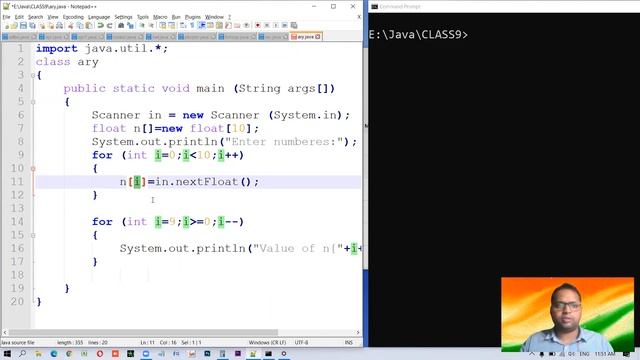Screen dimensions: 640x360
Task: Open the Edit menu
Action: [x=19, y=17]
